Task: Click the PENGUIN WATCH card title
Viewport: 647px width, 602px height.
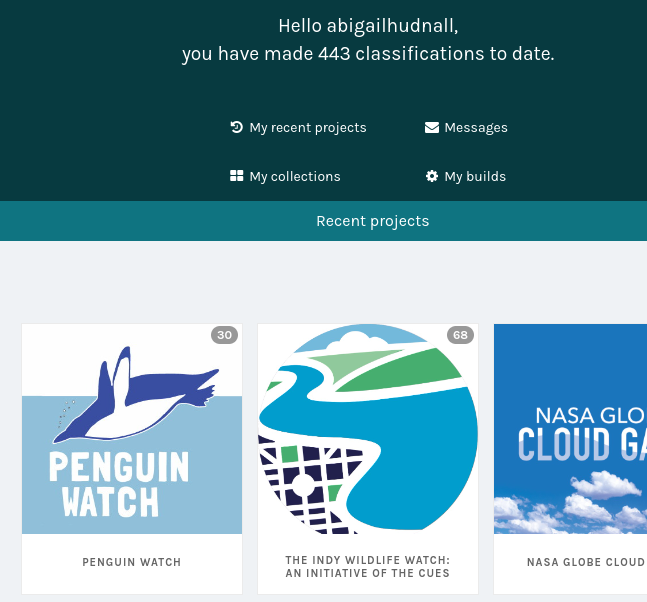Action: point(132,562)
